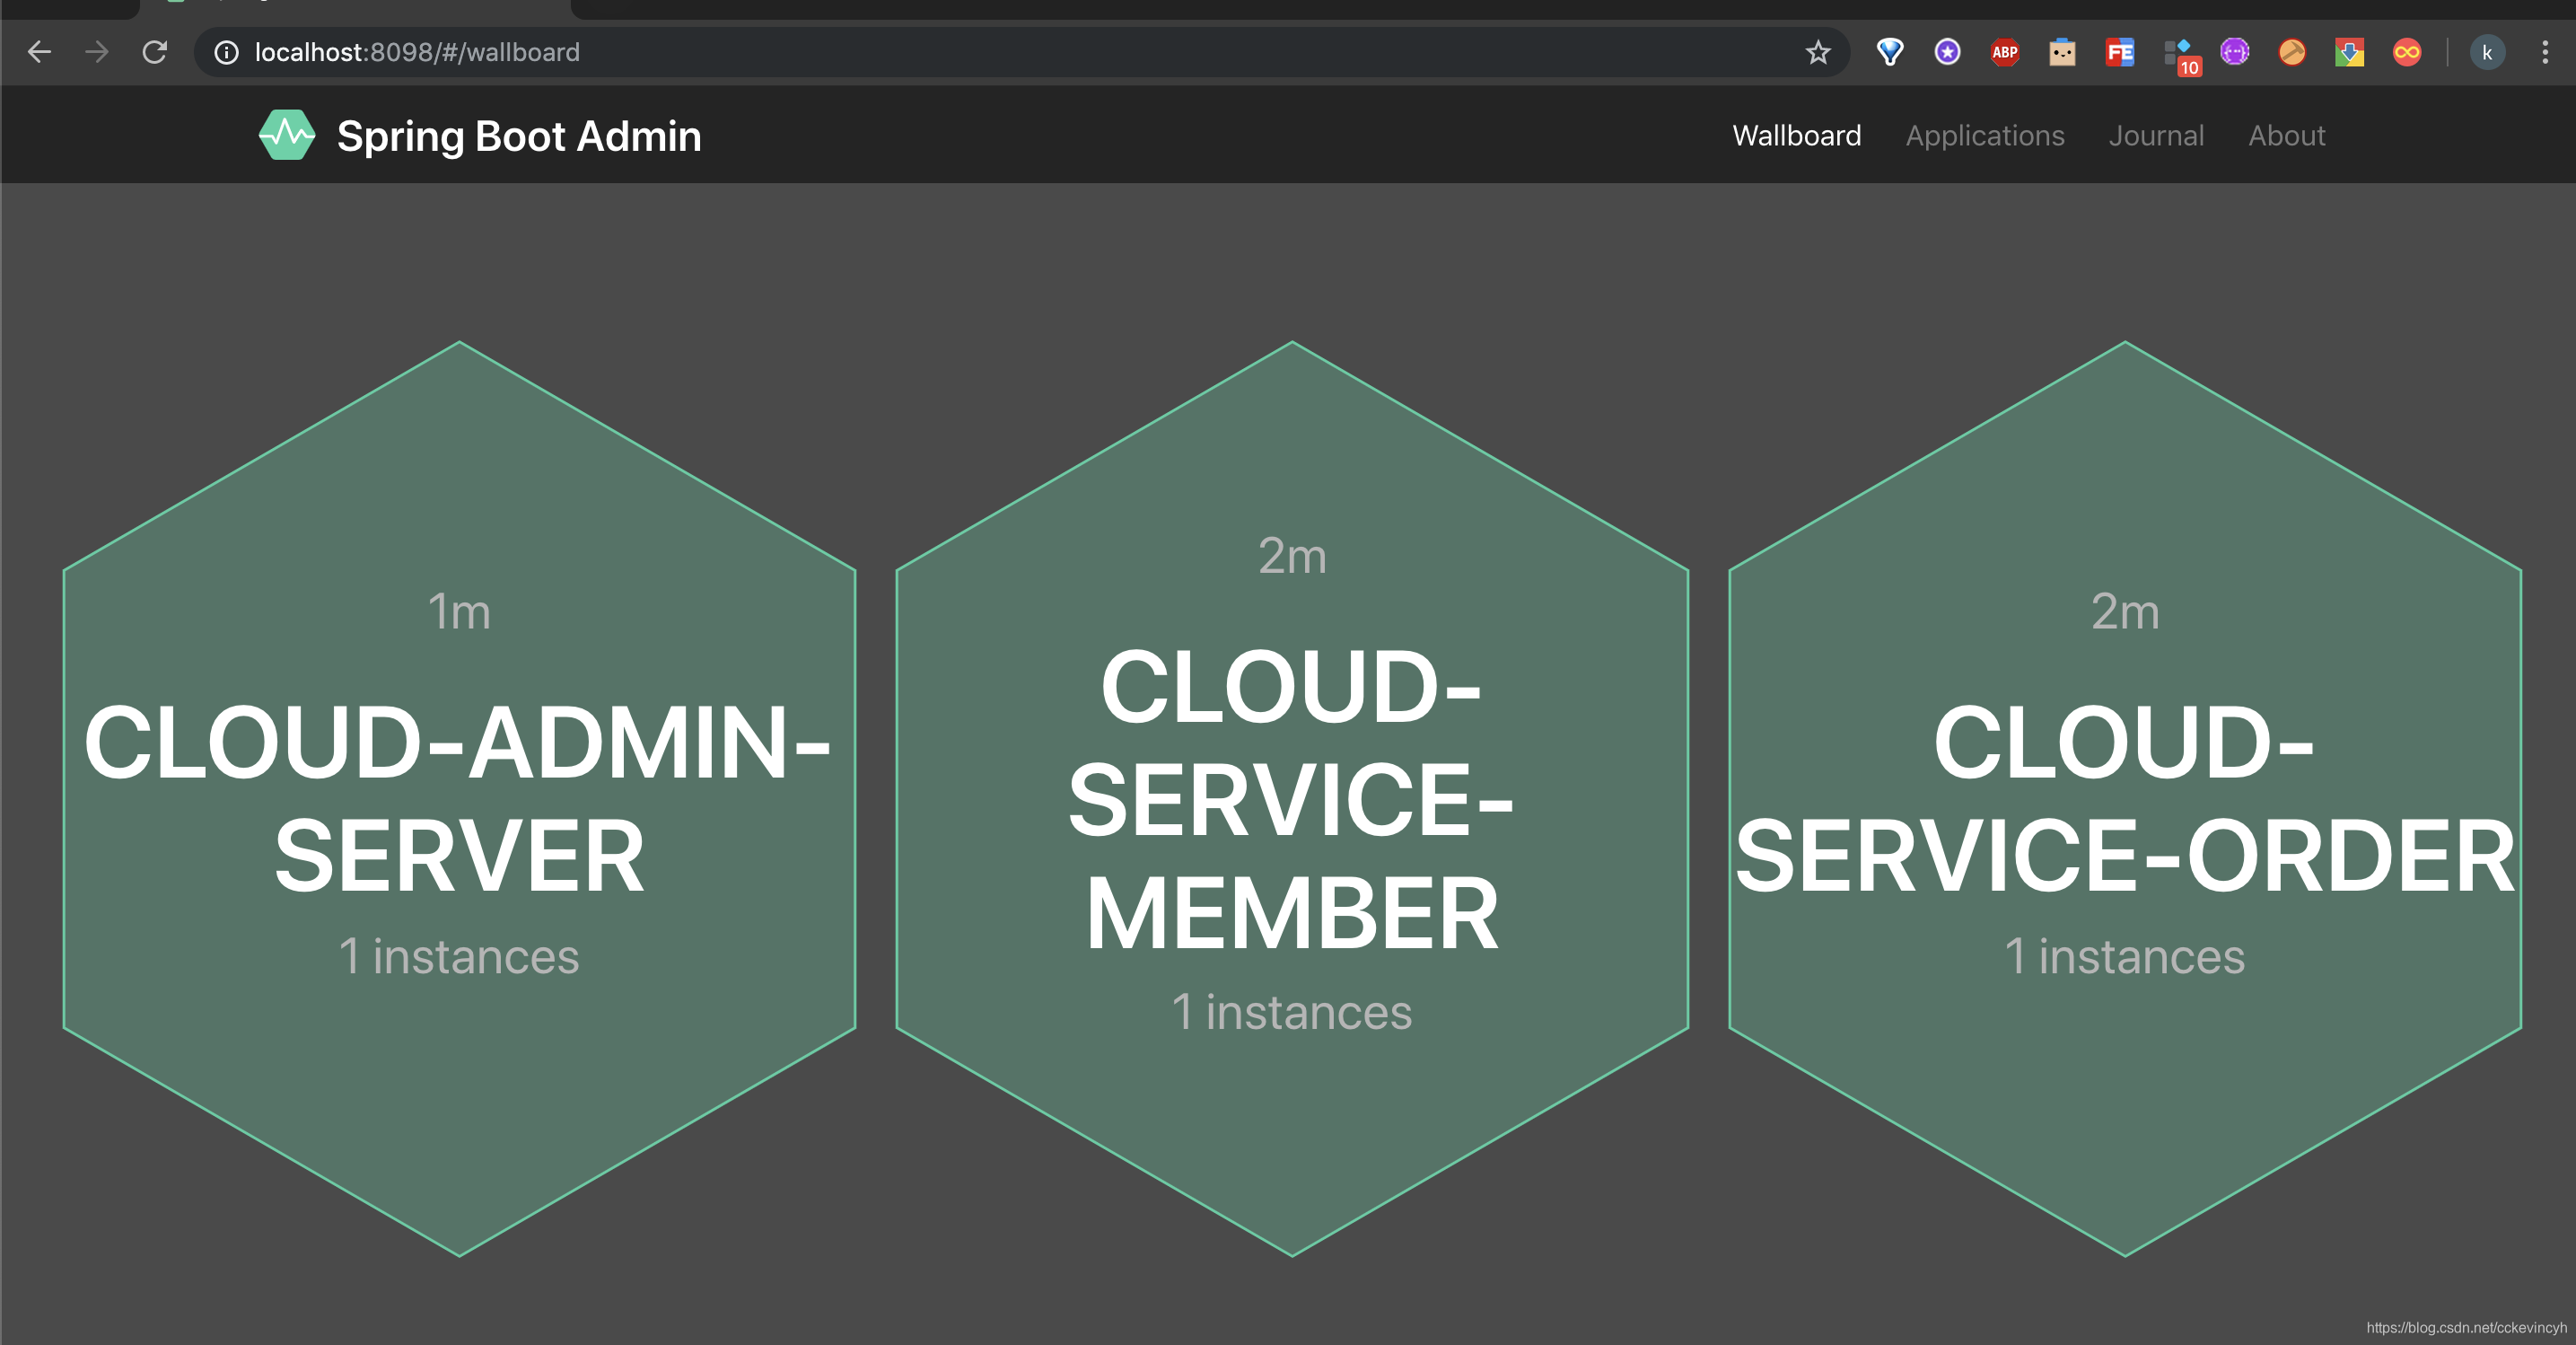Click the browser forward arrow
The image size is (2576, 1345).
coord(97,52)
